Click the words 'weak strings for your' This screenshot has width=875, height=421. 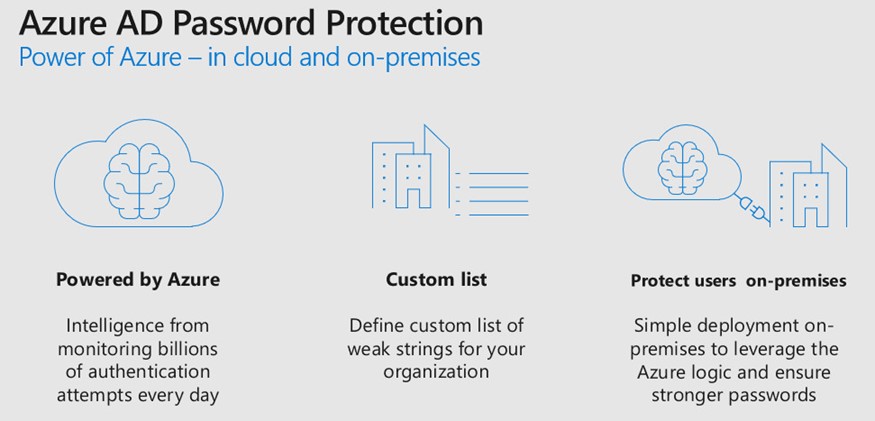click(x=436, y=349)
